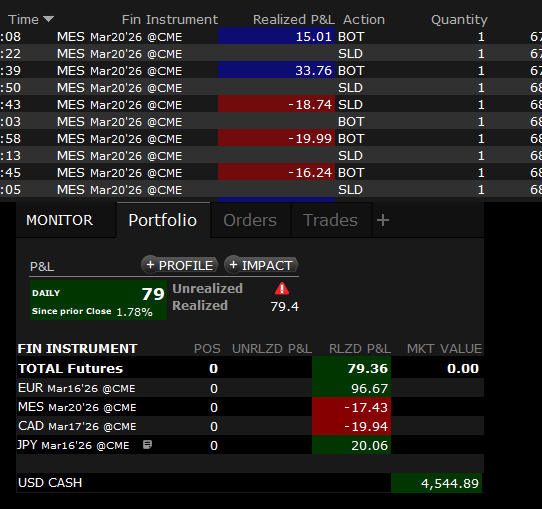542x509 pixels.
Task: Click the EUR realized P&L 96.67 cell
Action: 352,388
